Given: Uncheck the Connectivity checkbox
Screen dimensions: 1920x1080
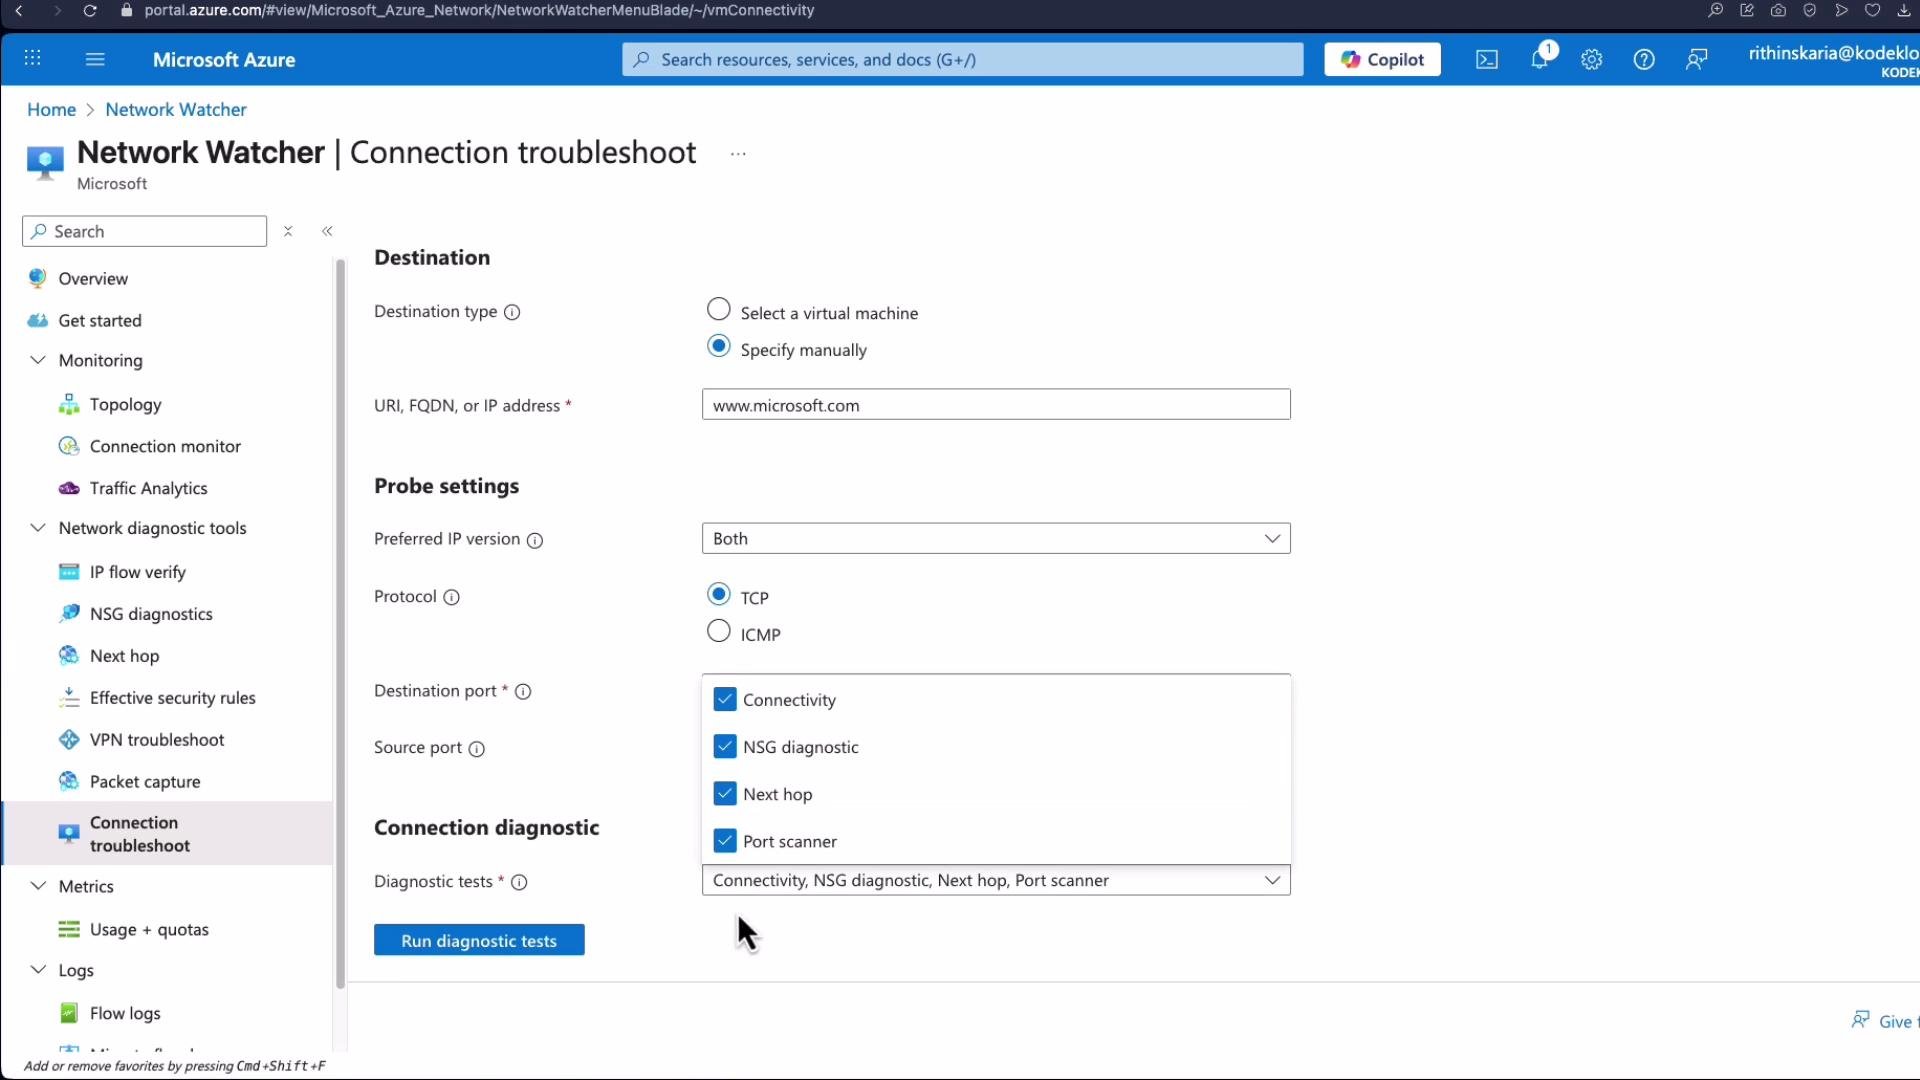Looking at the screenshot, I should pos(725,699).
